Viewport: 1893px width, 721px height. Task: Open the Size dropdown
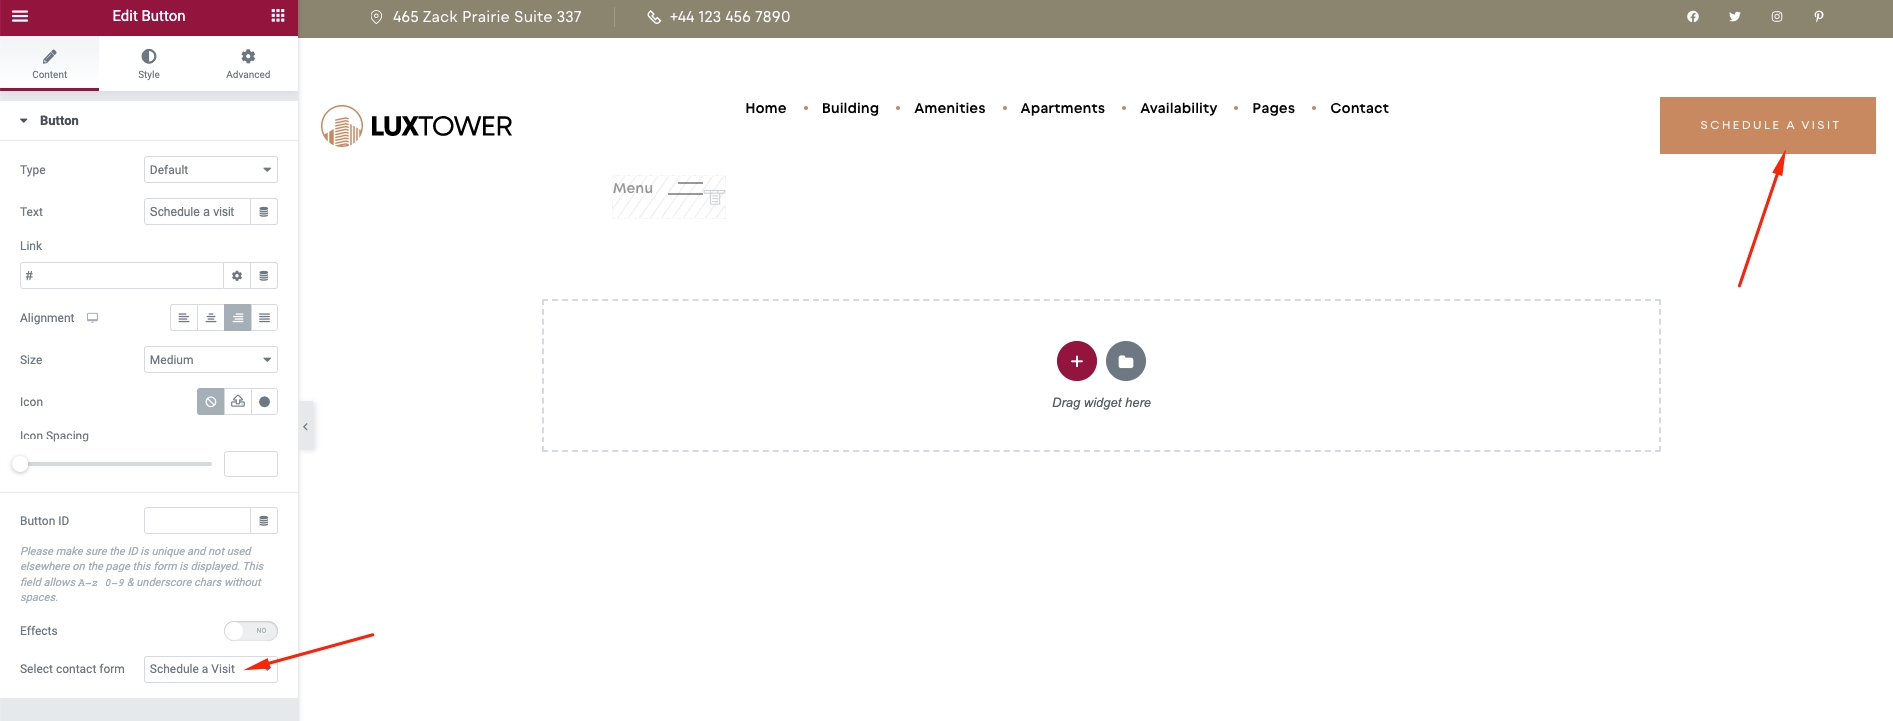tap(210, 360)
